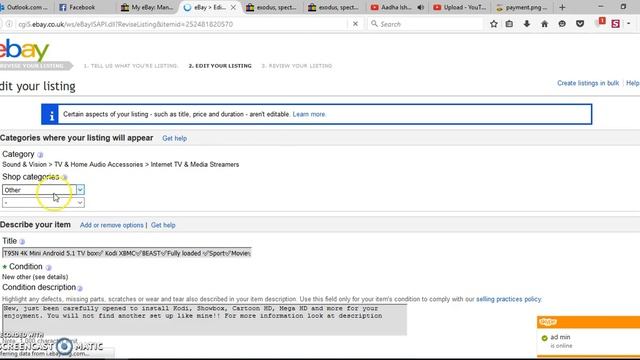Click the Skype notification header

click(588, 322)
